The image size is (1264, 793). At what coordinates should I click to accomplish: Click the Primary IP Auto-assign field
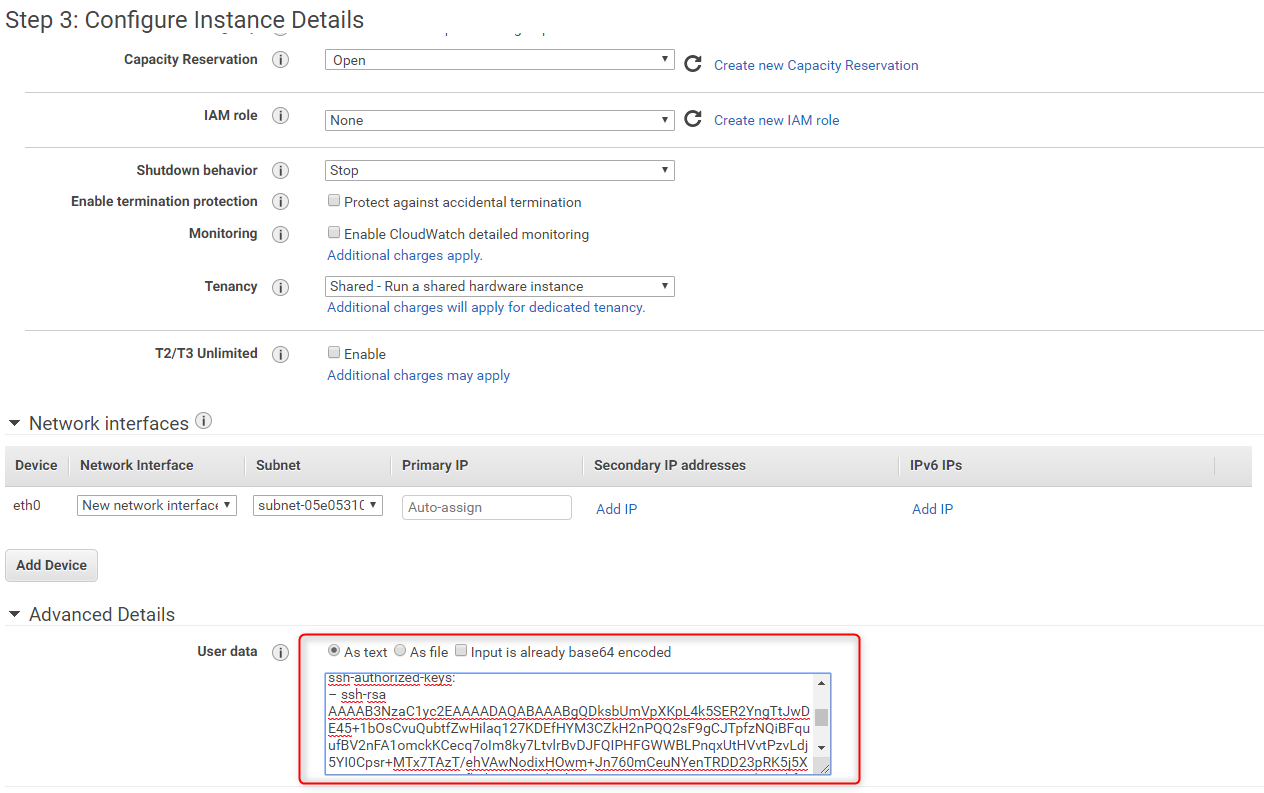pos(487,507)
